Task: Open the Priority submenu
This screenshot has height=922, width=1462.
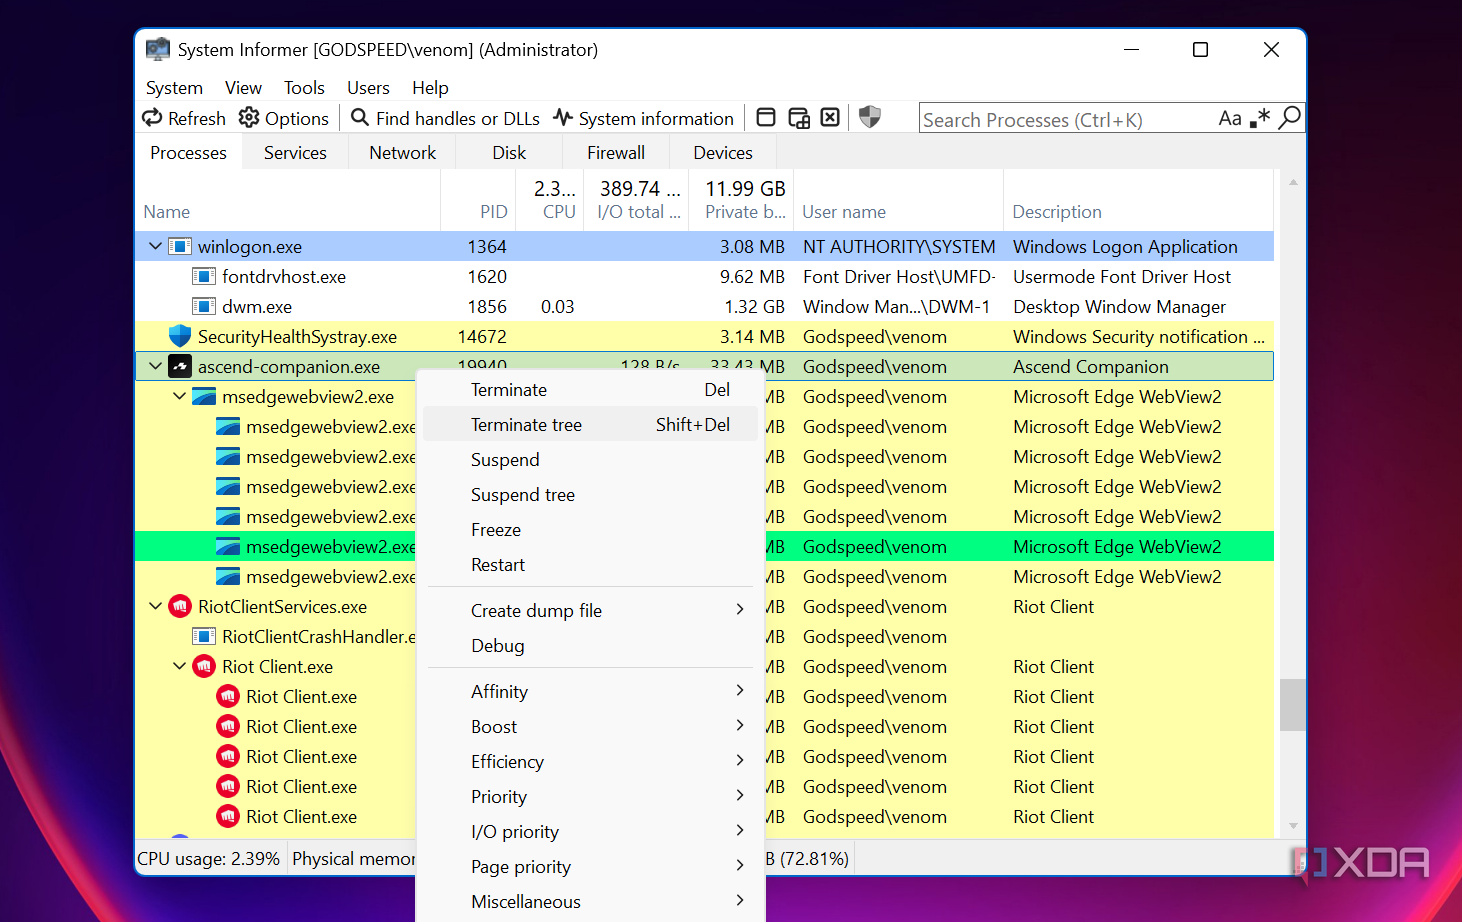Action: pos(590,797)
